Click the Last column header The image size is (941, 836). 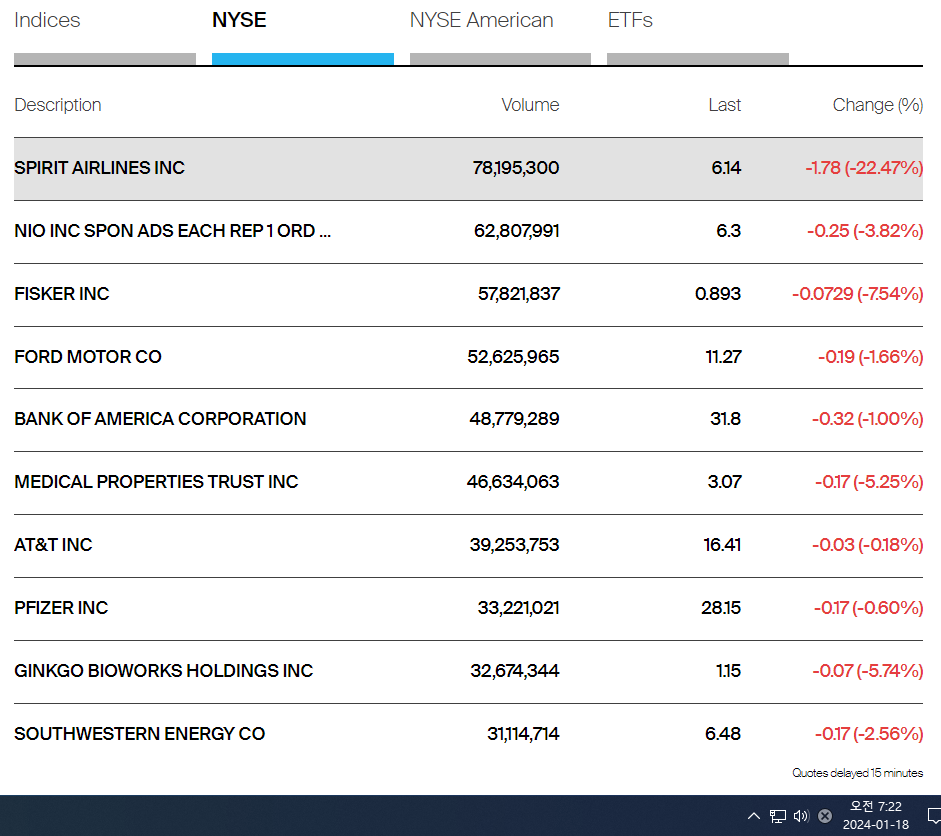[724, 105]
